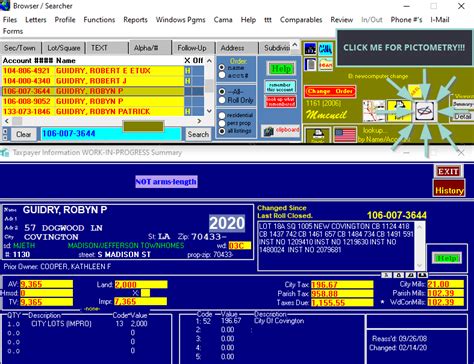Click the map thumbnail icon

pyautogui.click(x=374, y=111)
